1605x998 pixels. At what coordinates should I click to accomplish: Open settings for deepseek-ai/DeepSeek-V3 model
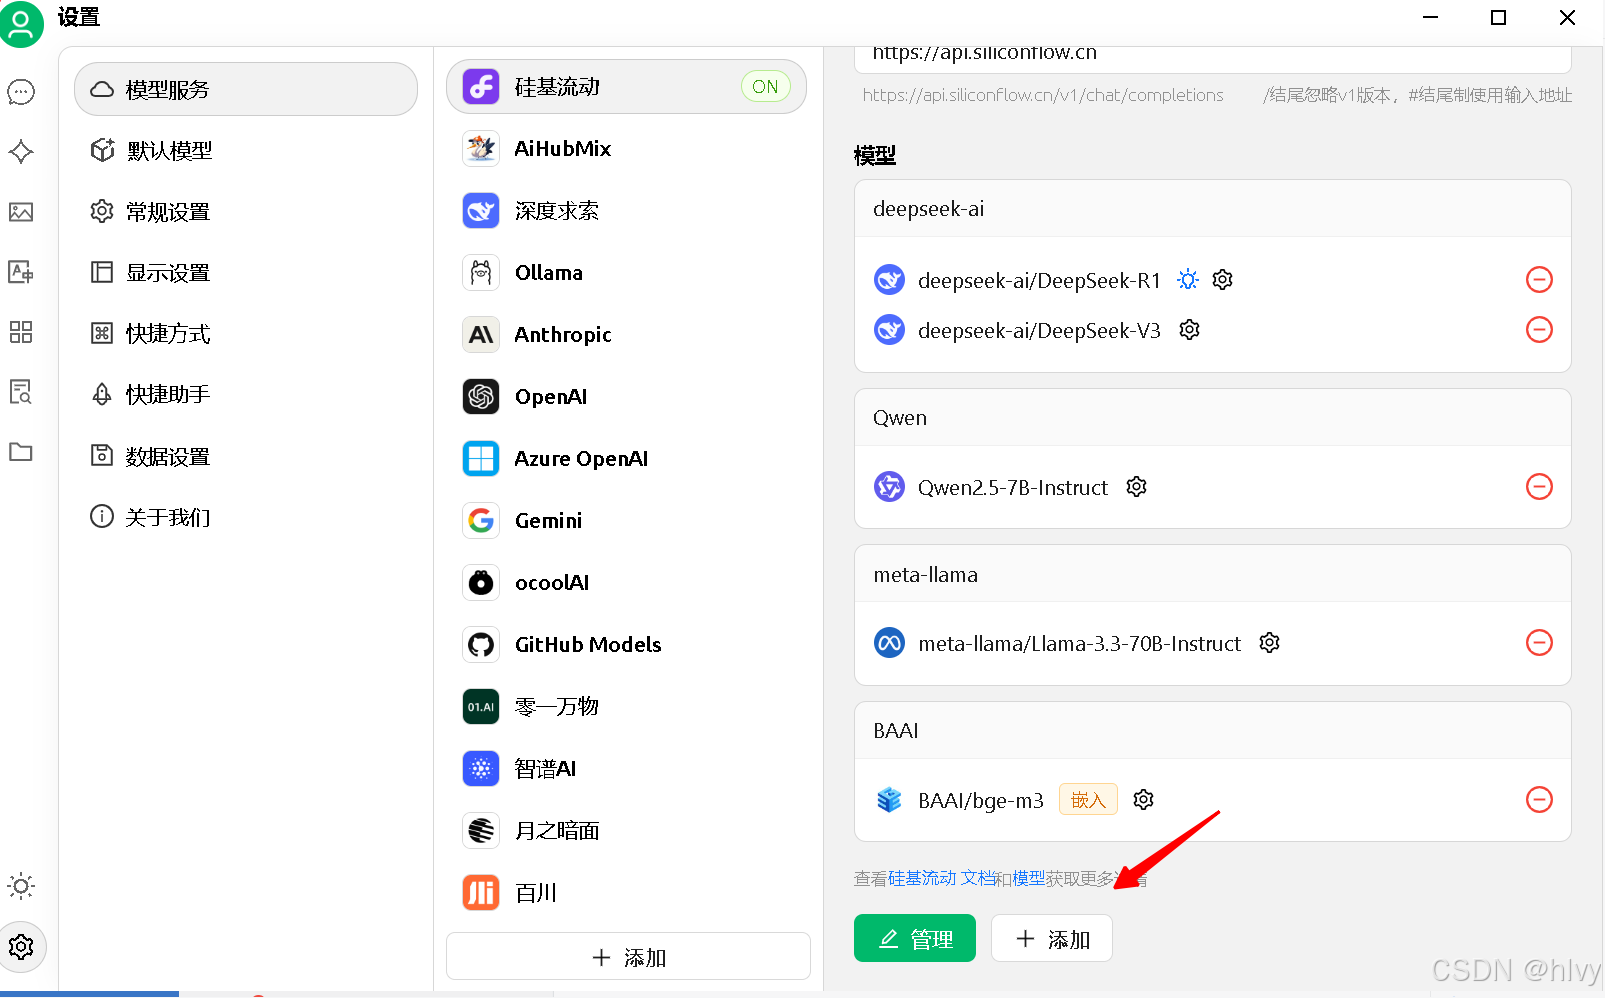tap(1189, 330)
